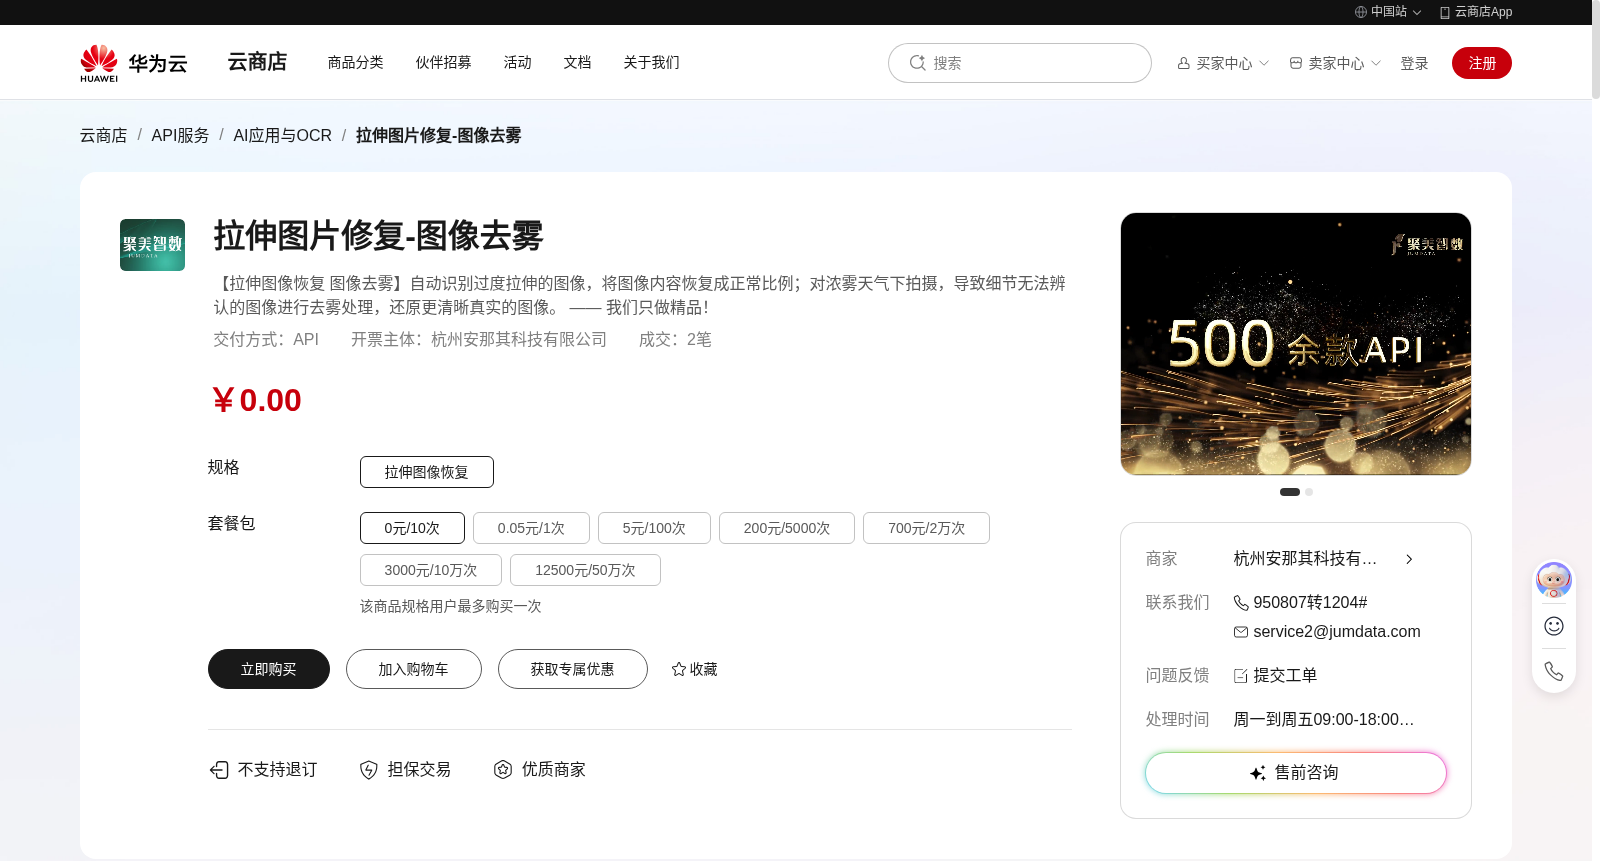
Task: Click the 提交工单 link
Action: pos(1285,676)
